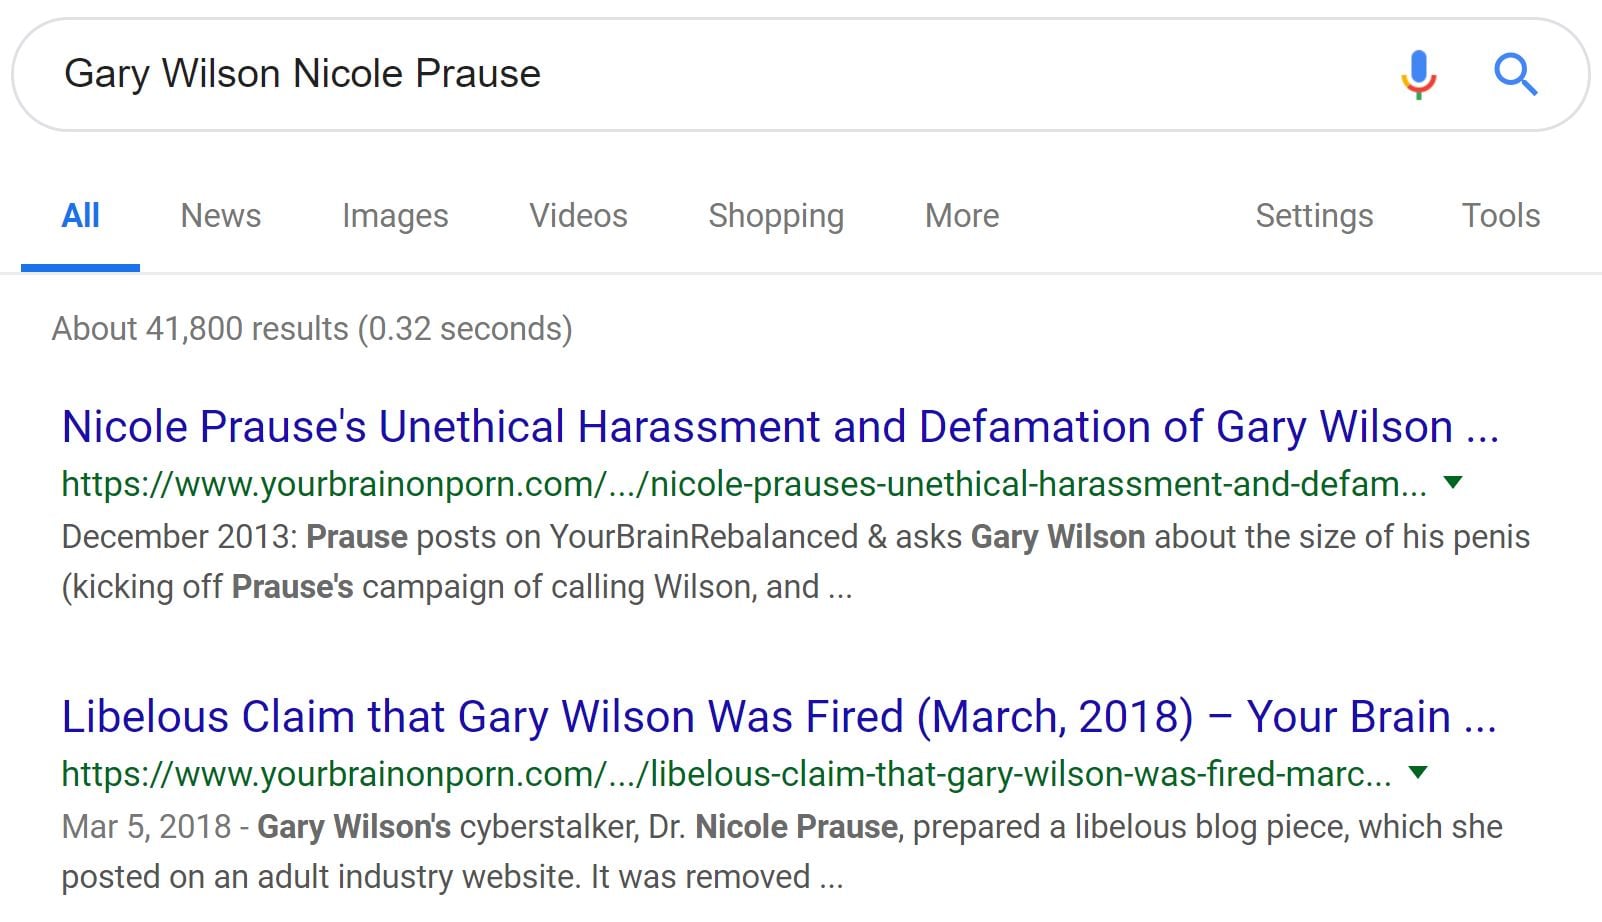Expand the dropdown arrow beside the first result URL

tap(1453, 483)
